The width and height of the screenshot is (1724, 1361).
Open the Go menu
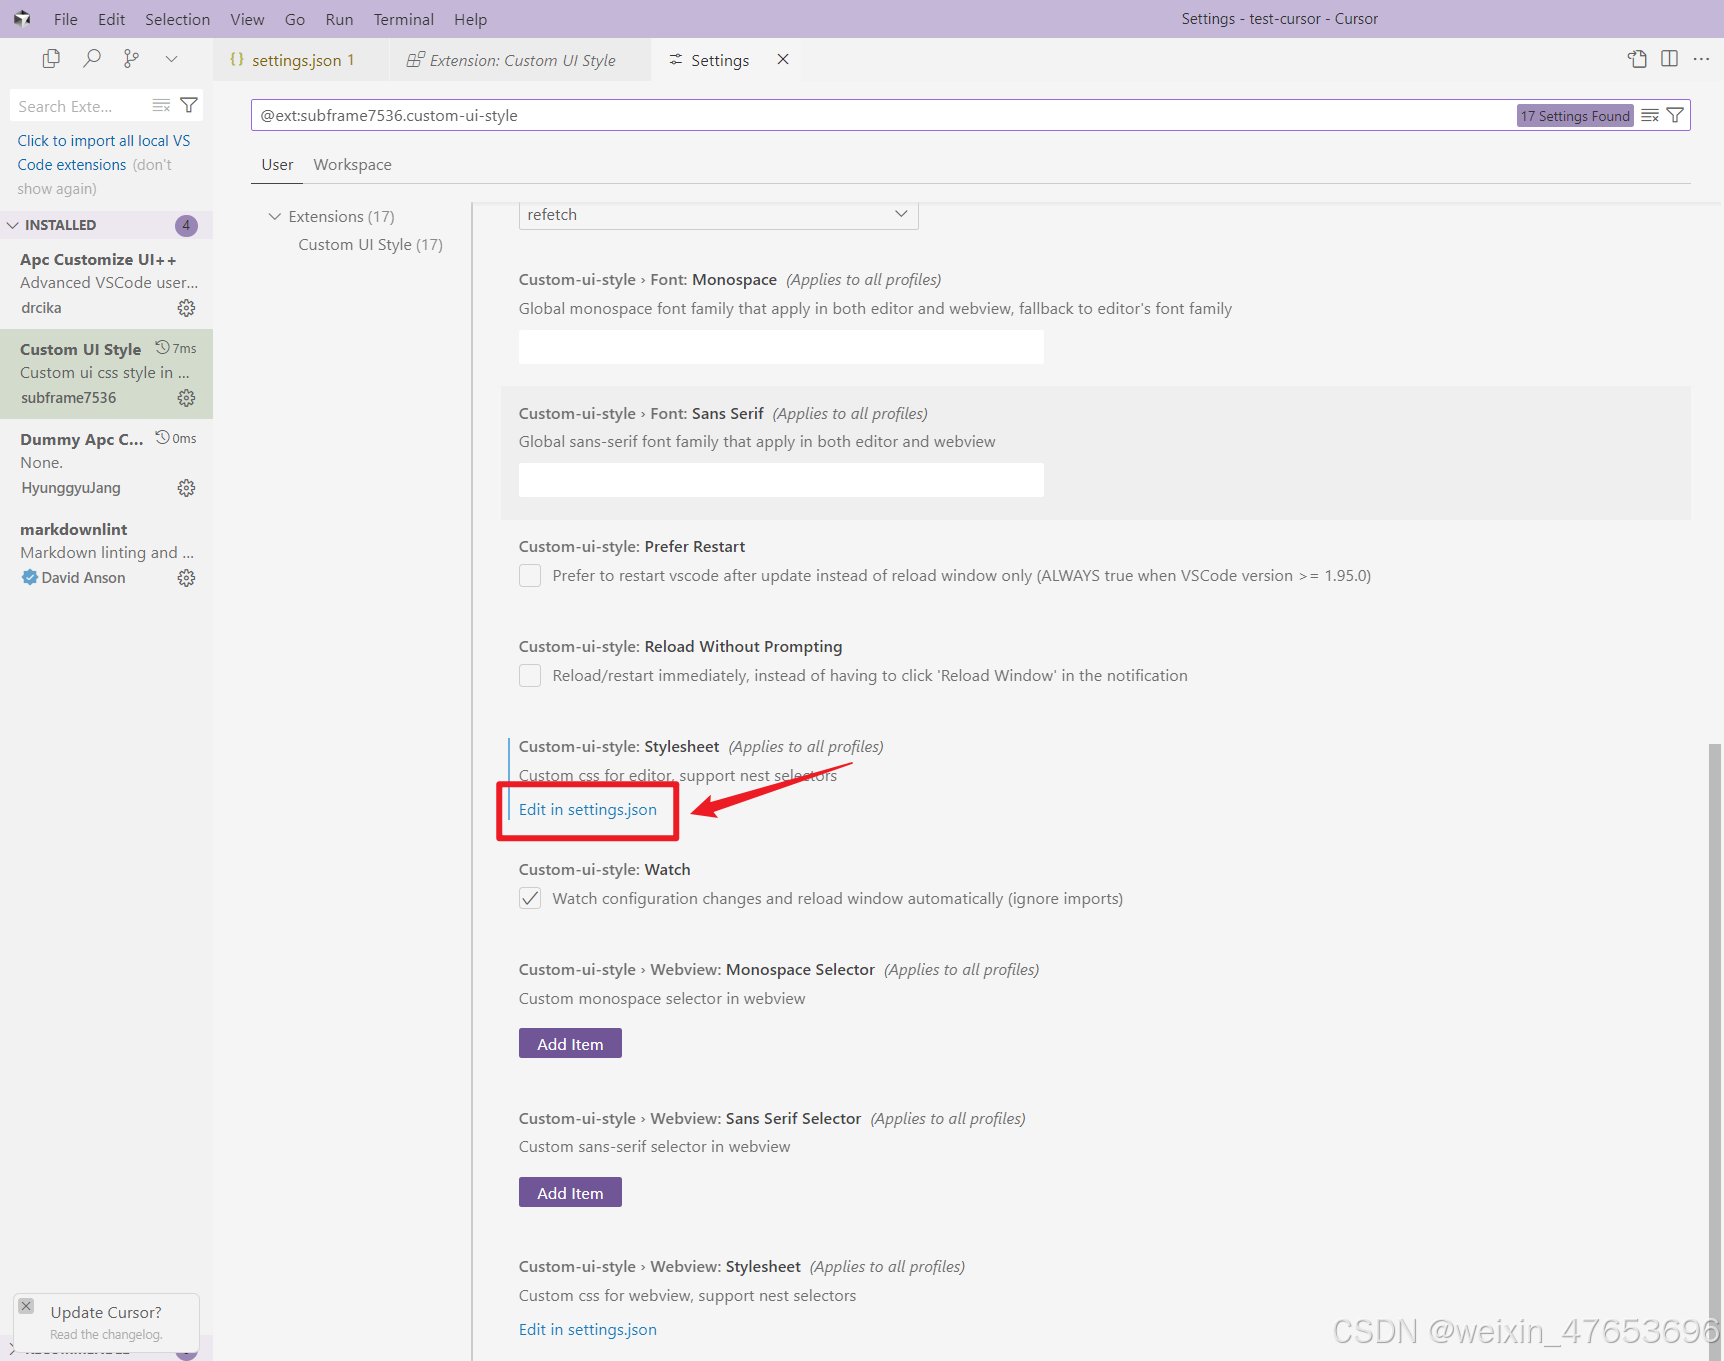click(295, 19)
